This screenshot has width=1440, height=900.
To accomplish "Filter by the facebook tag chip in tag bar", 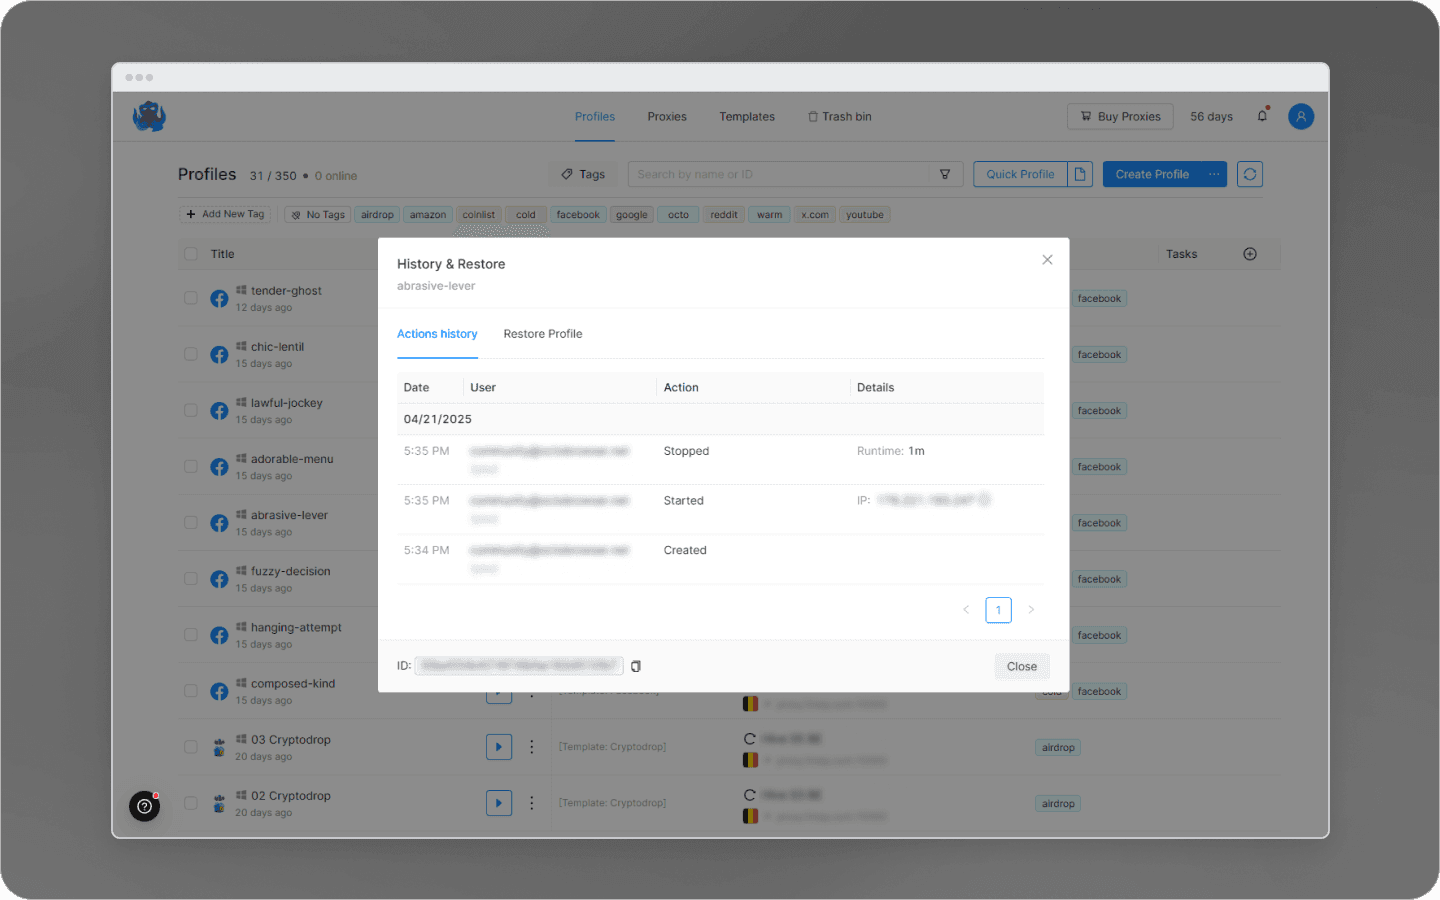I will tap(578, 215).
